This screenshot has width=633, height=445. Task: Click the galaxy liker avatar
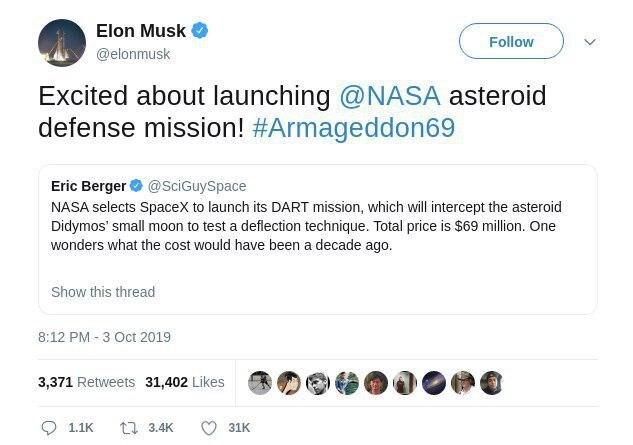pyautogui.click(x=434, y=382)
